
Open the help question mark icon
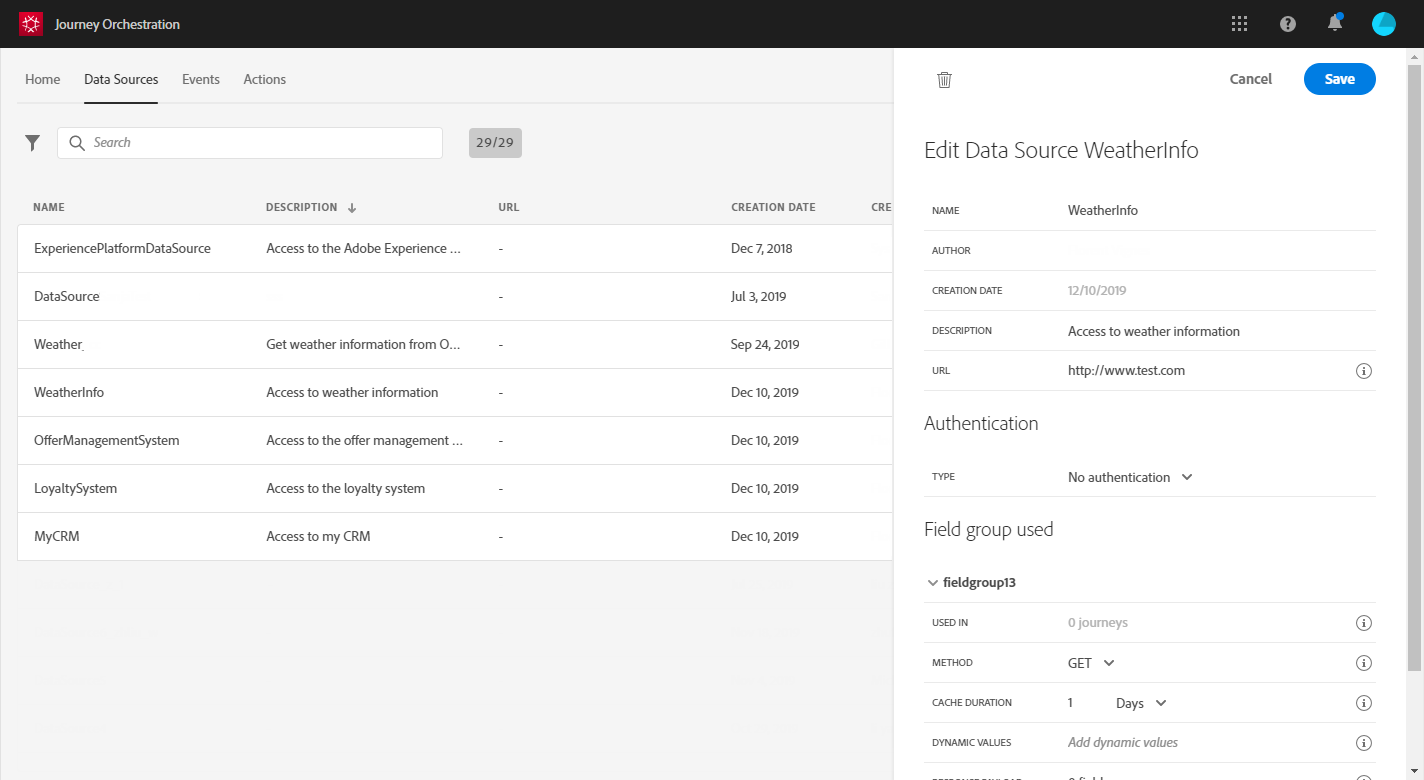point(1288,24)
